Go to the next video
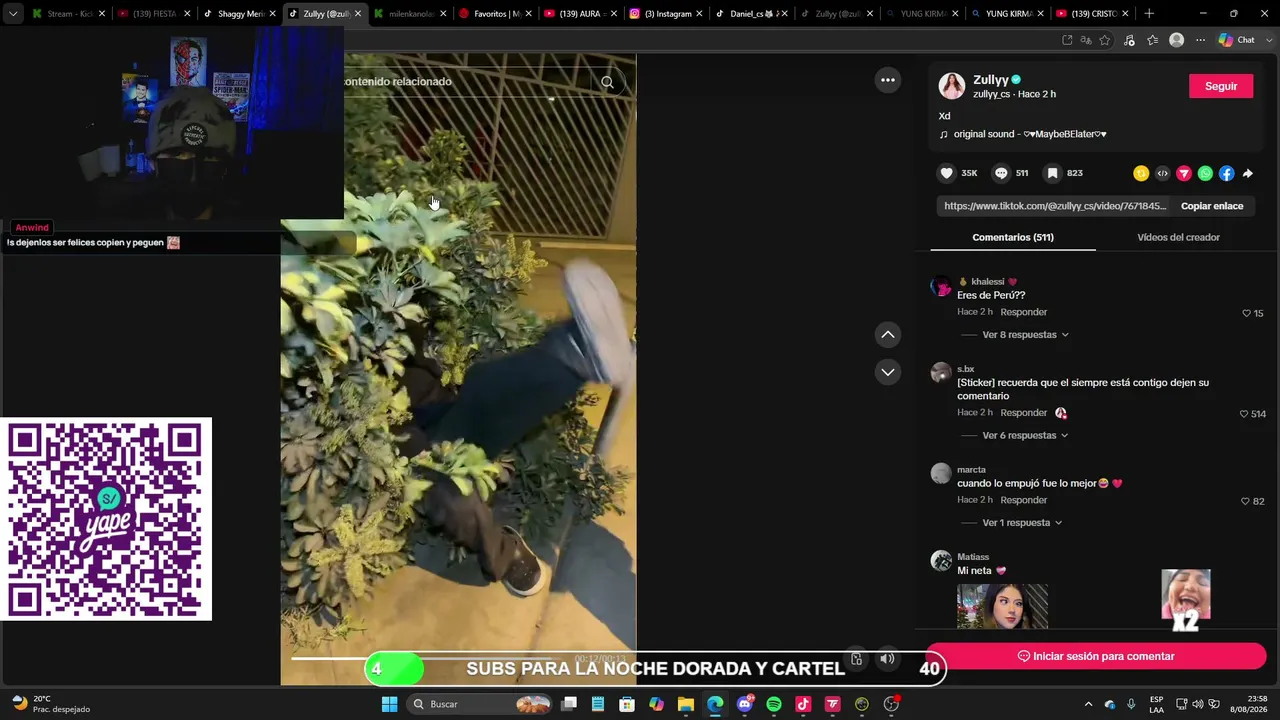The height and width of the screenshot is (720, 1280). click(x=888, y=372)
